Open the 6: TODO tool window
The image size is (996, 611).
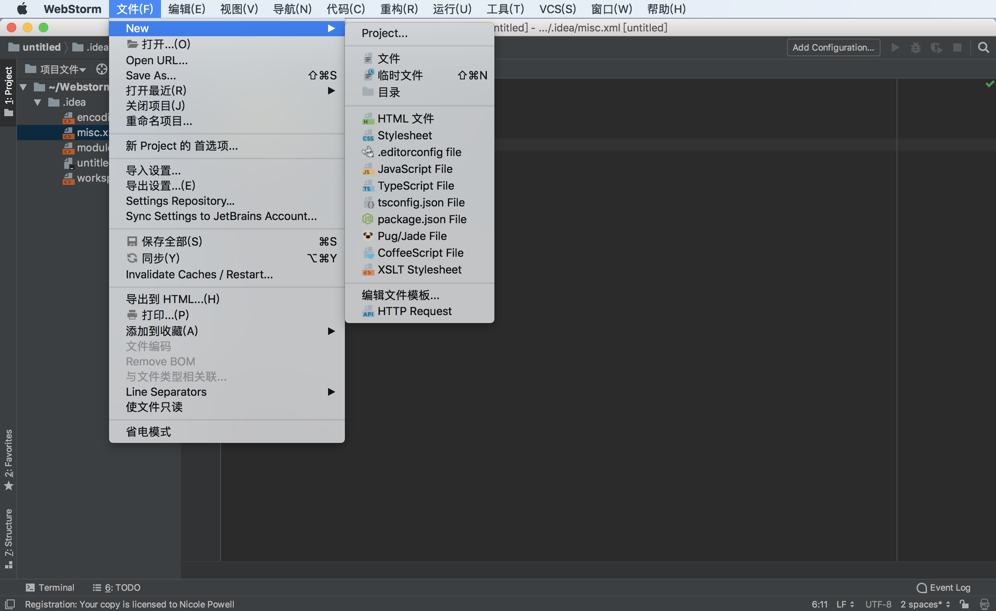(116, 588)
